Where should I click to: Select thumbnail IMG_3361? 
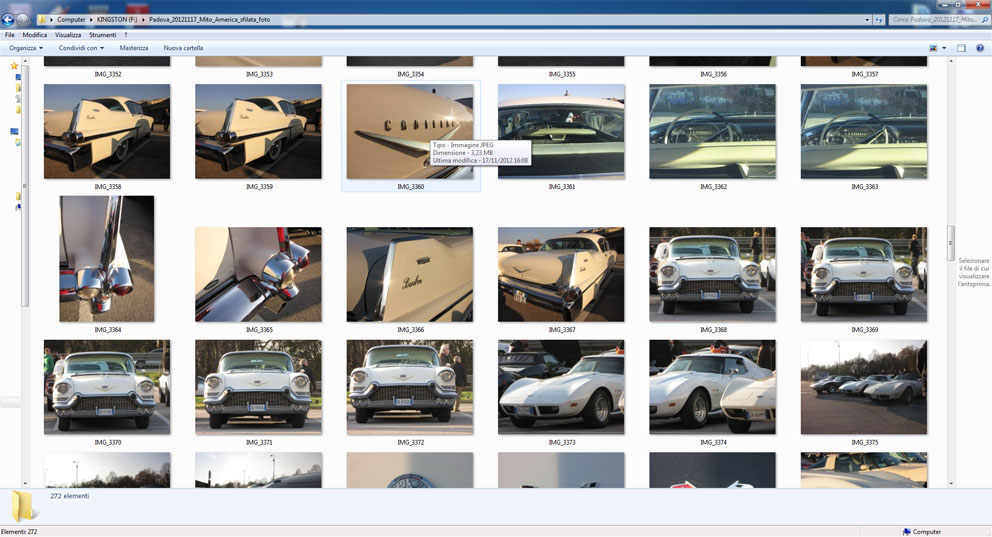561,132
